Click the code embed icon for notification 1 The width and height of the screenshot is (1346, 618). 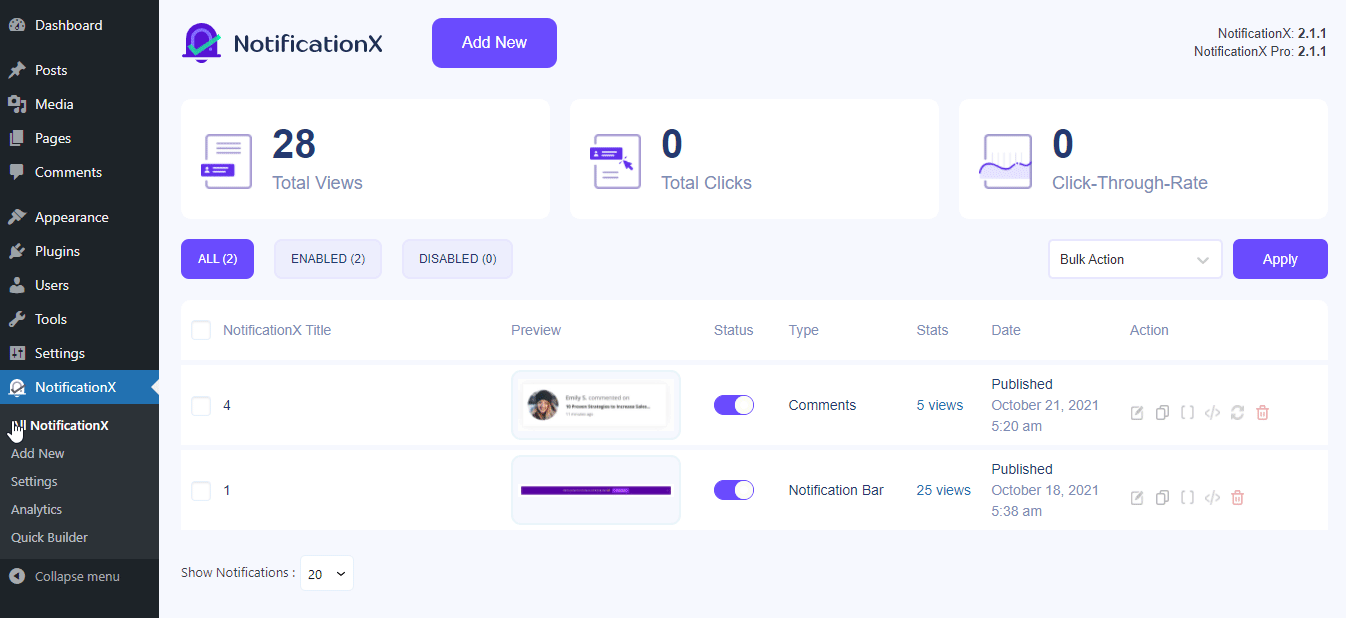point(1212,498)
